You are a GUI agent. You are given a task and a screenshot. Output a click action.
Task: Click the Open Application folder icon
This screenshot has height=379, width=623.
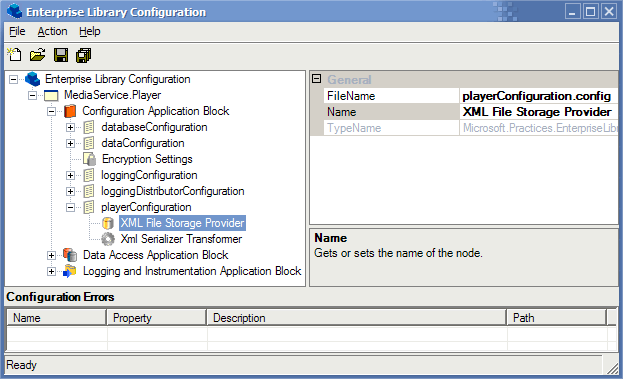(x=37, y=55)
